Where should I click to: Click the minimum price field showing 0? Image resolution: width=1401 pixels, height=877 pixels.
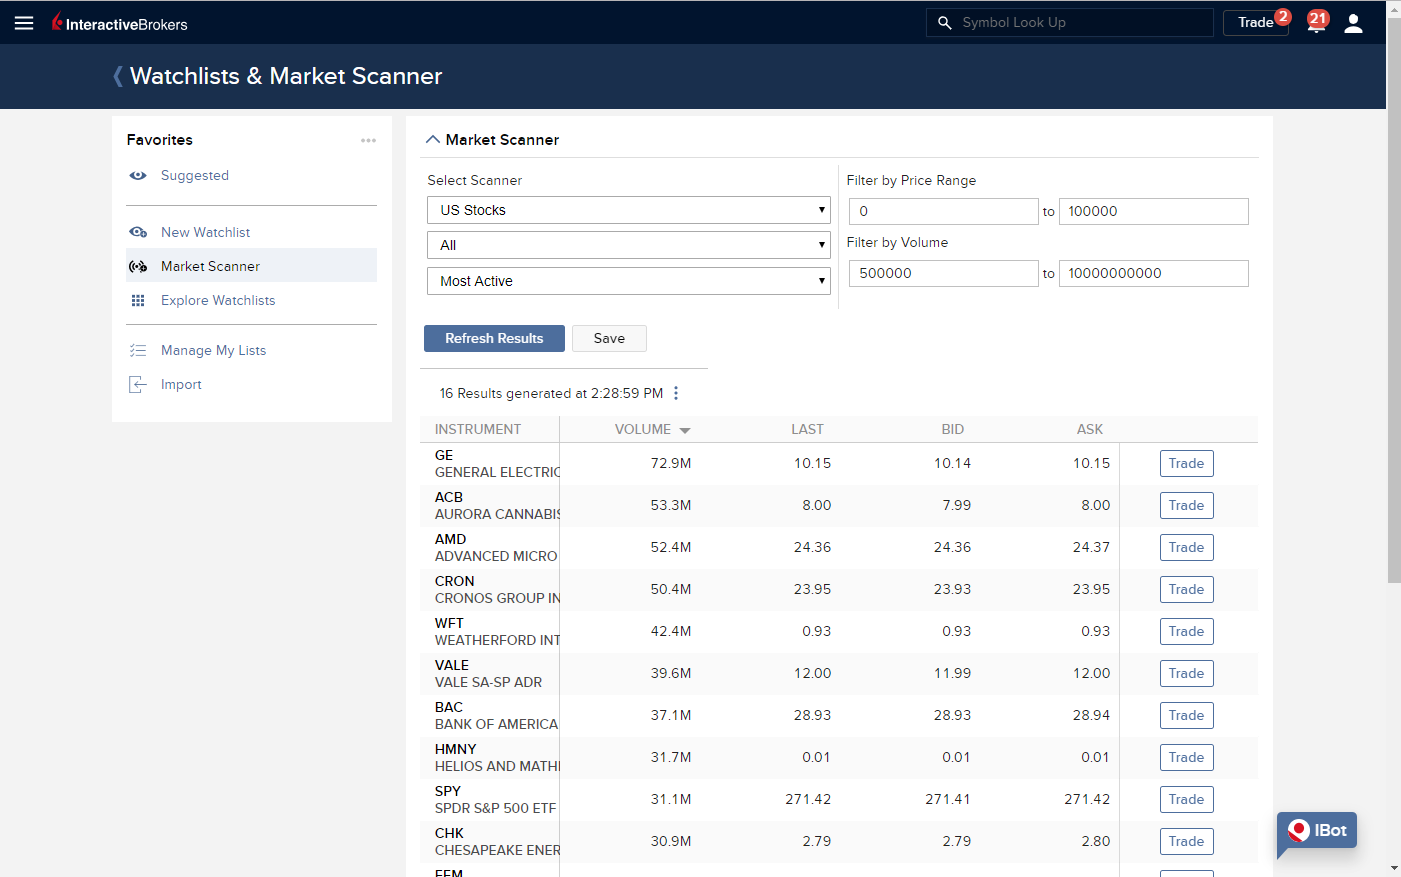943,211
